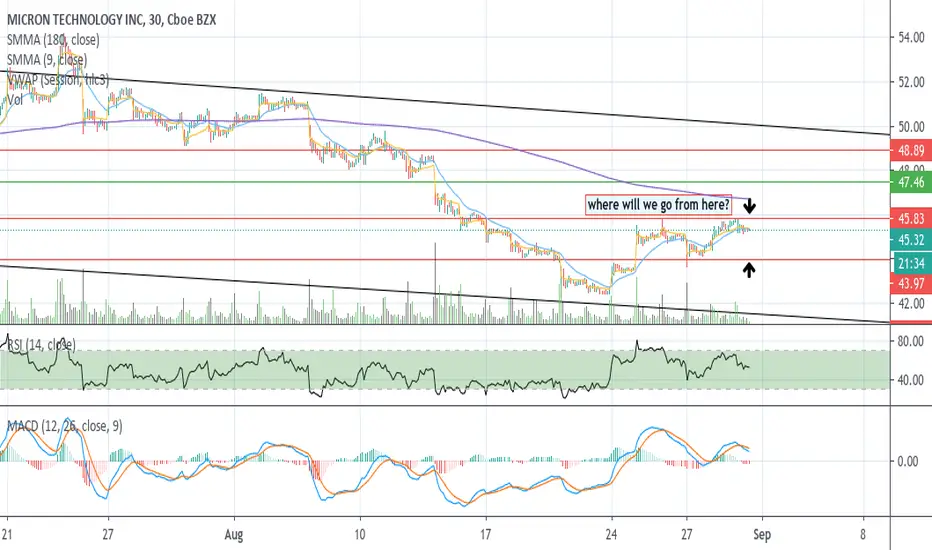Click the Sep date on time axis
Screen dimensions: 932x550
(x=761, y=535)
